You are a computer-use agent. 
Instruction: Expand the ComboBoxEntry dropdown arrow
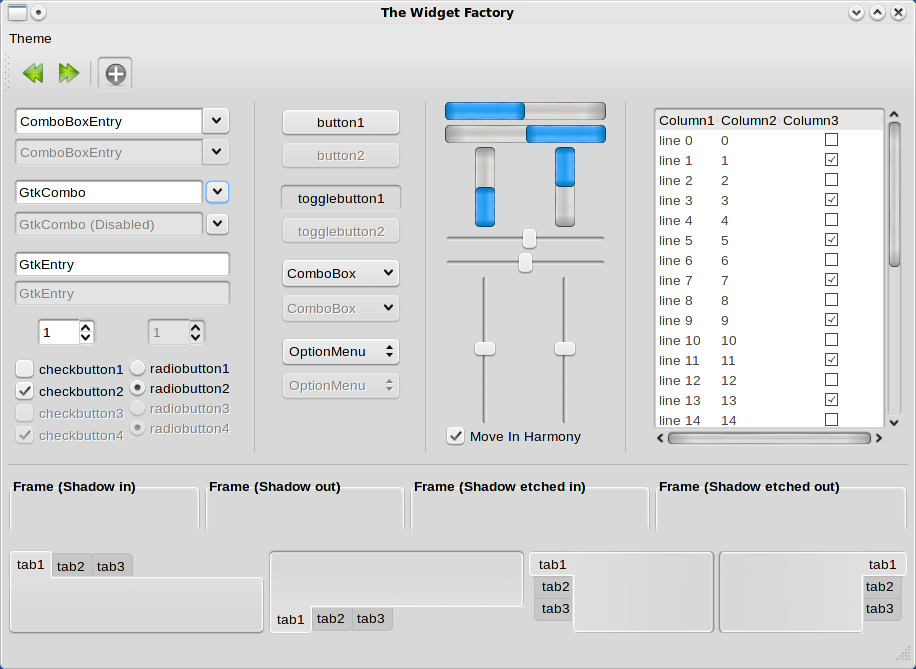pyautogui.click(x=216, y=121)
